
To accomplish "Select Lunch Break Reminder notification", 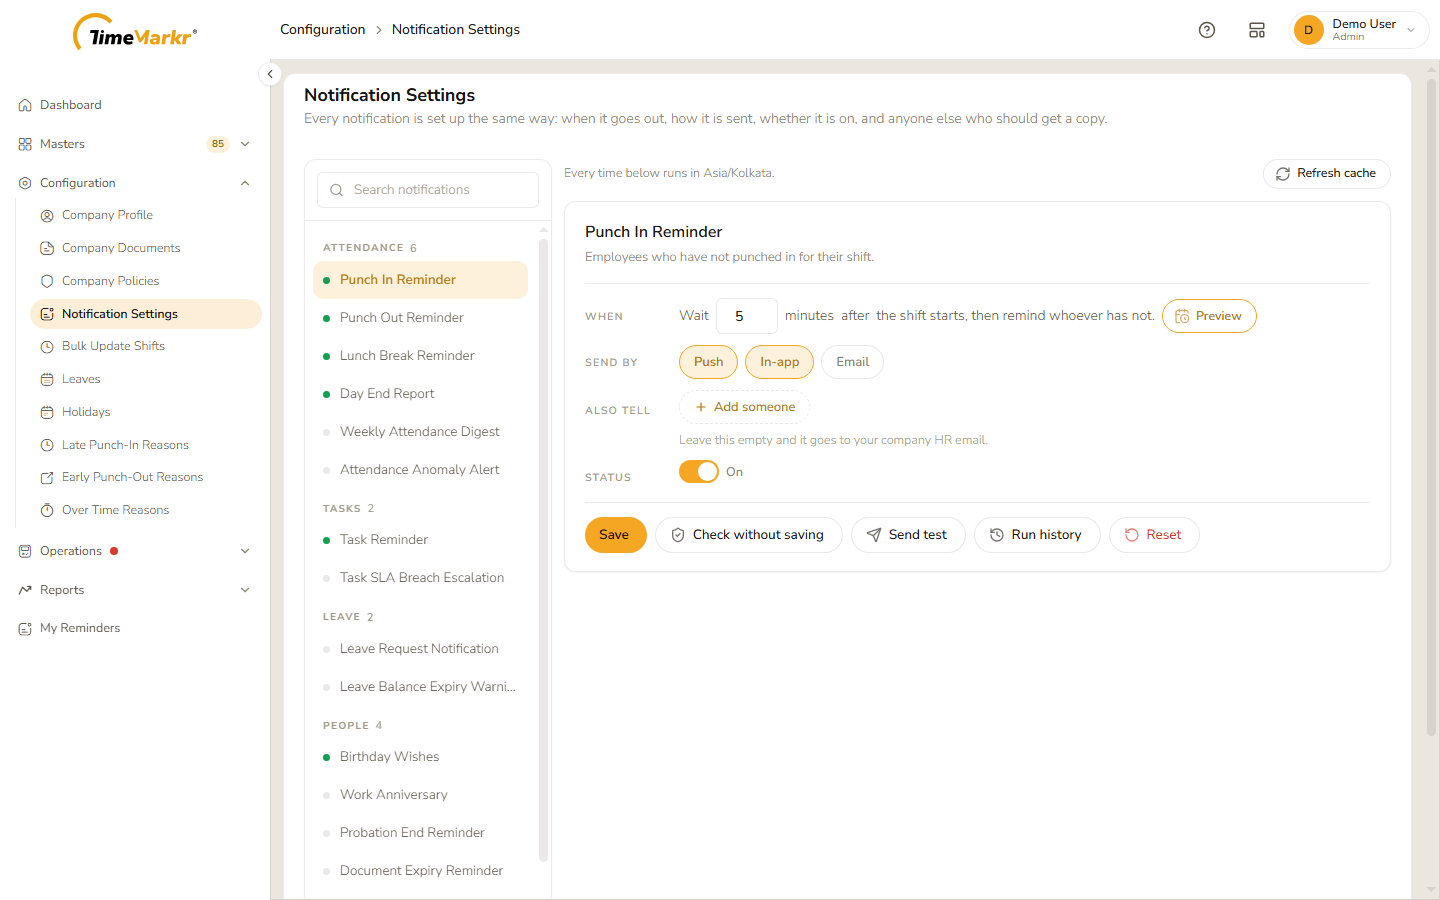I will point(420,356).
